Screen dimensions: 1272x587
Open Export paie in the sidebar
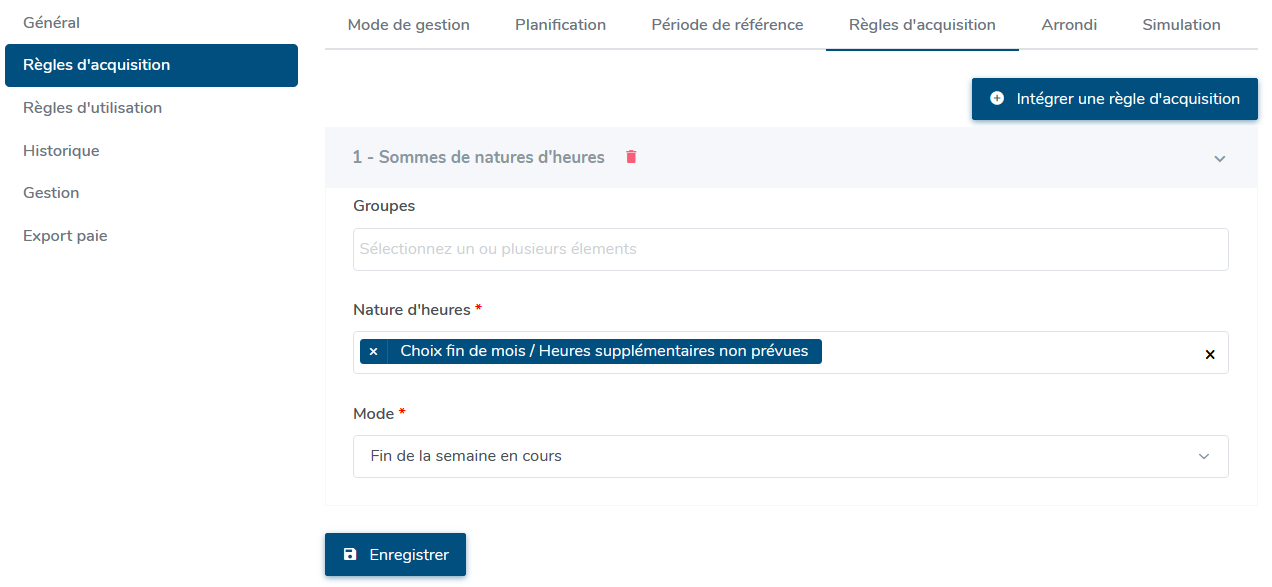tap(65, 236)
